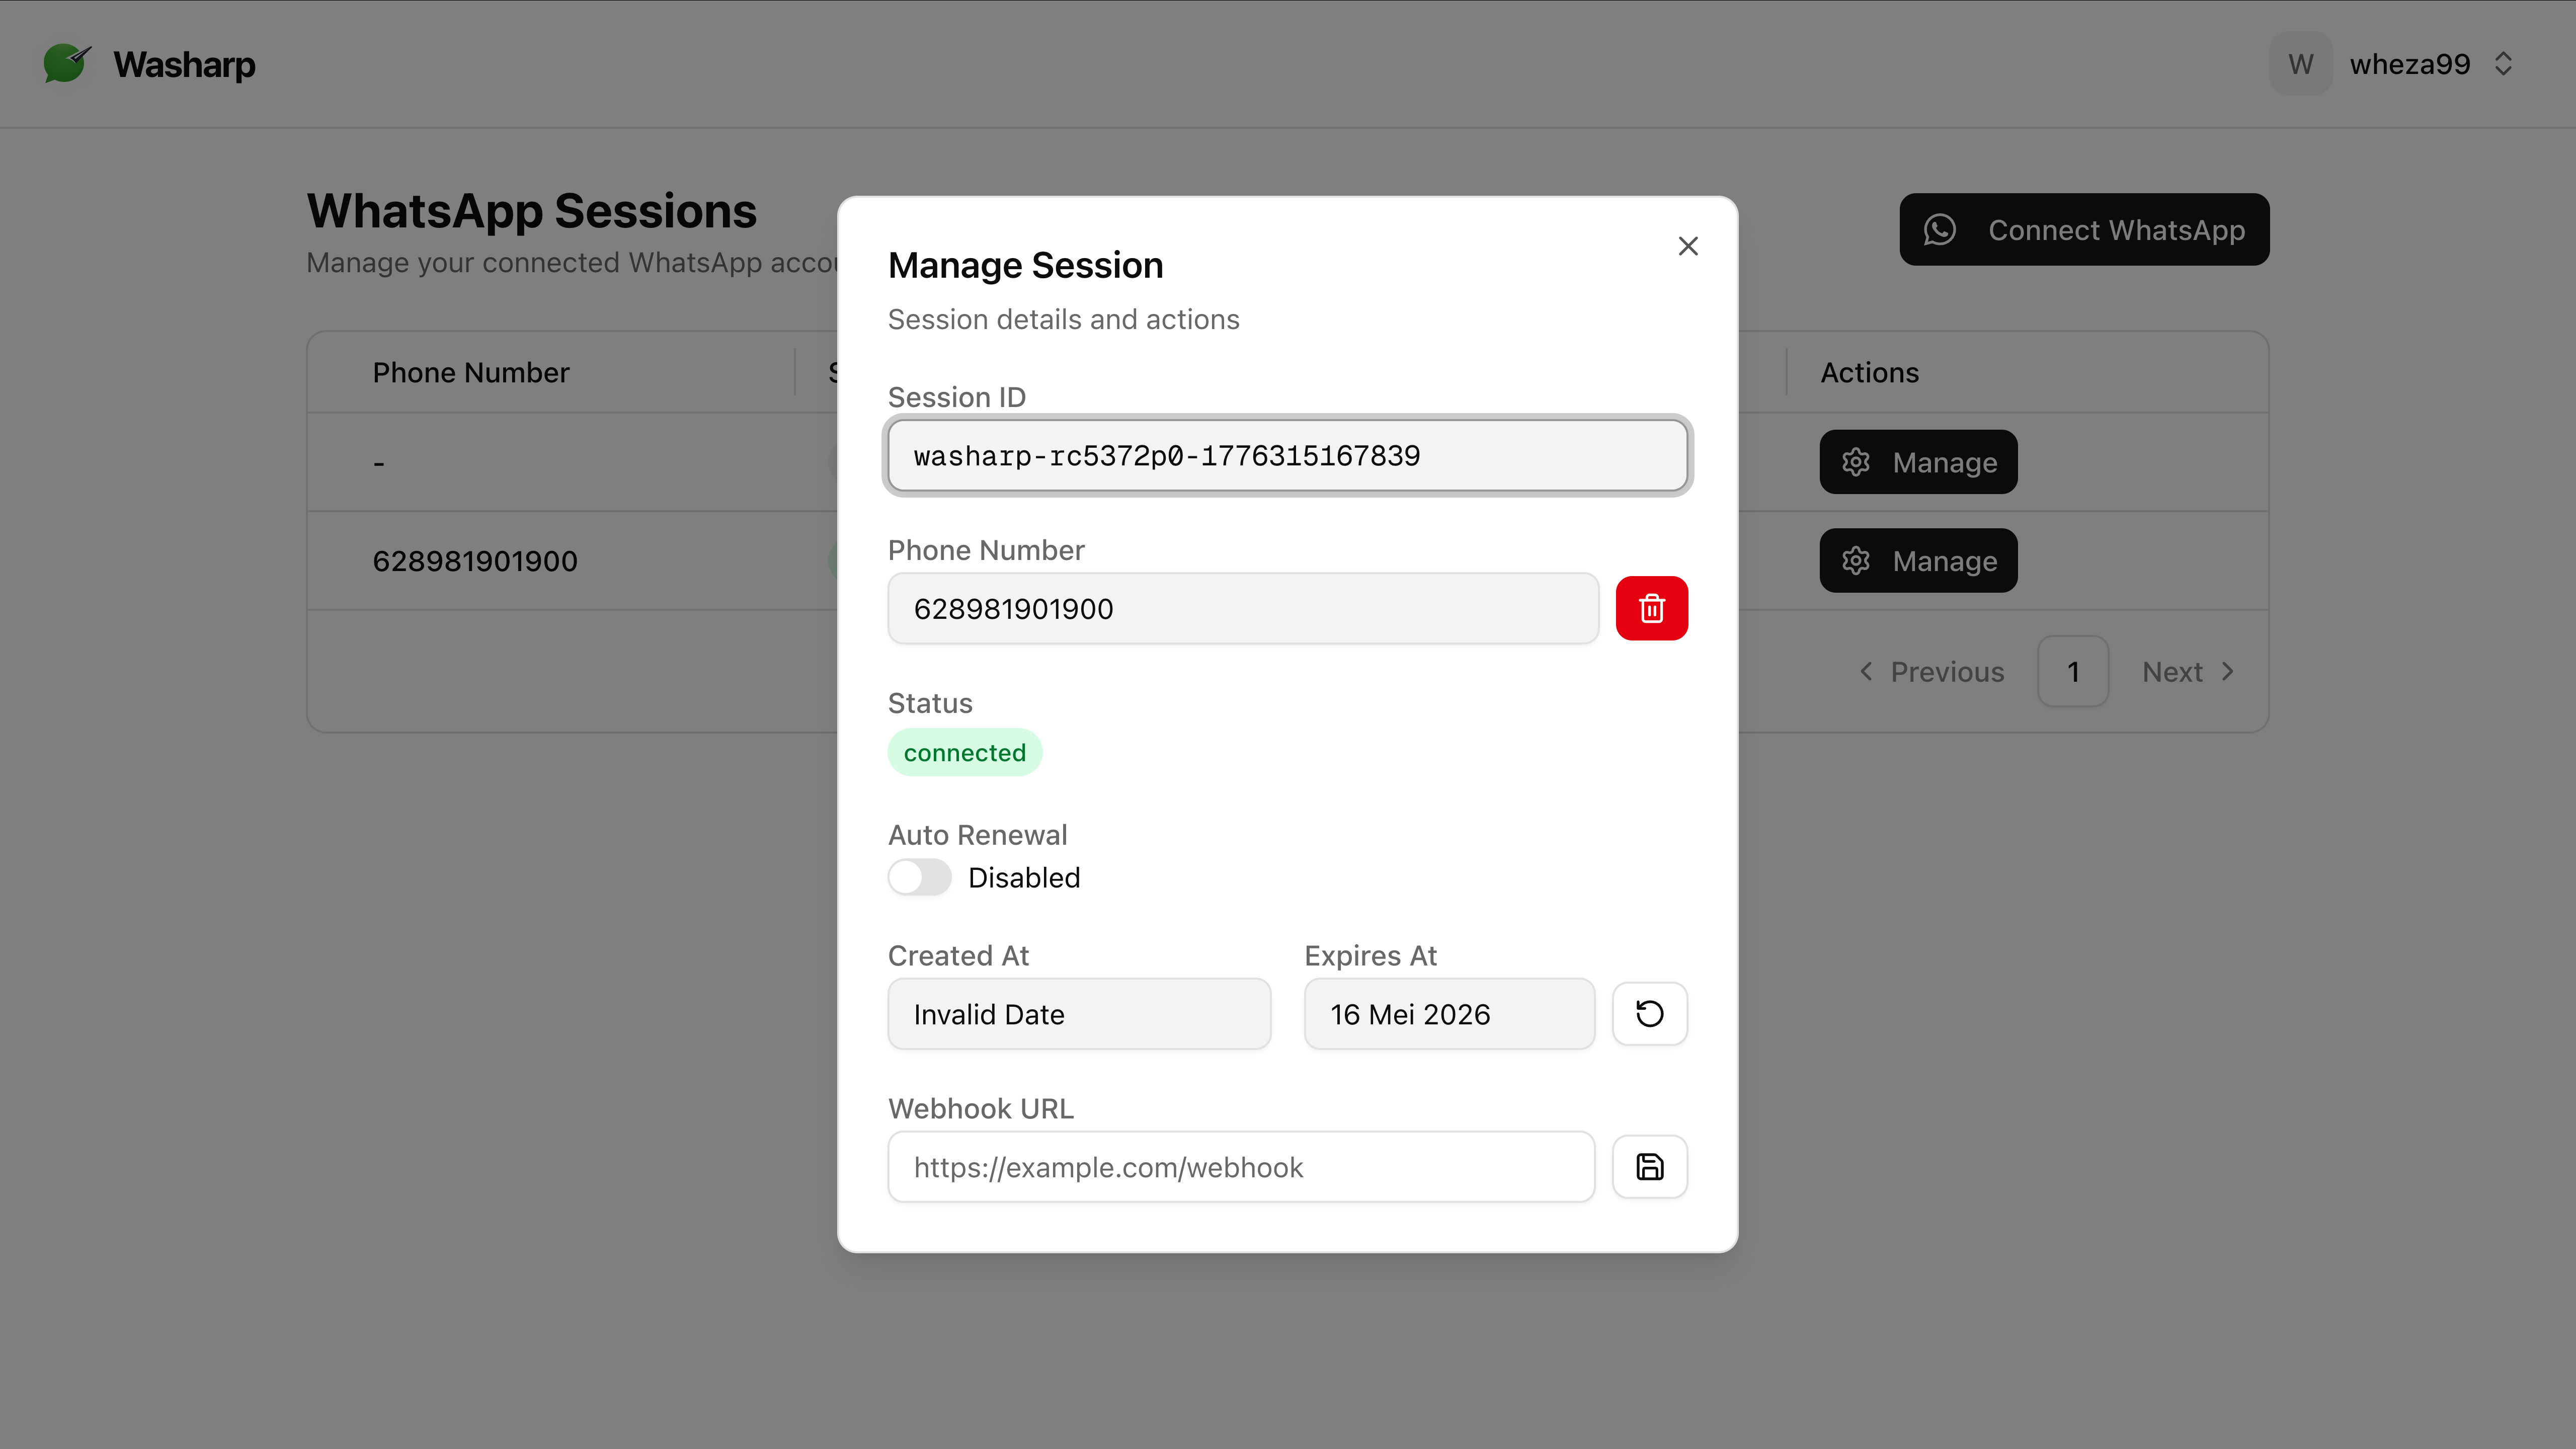Click the Webhook URL input field
2576x1449 pixels.
click(x=1240, y=1167)
